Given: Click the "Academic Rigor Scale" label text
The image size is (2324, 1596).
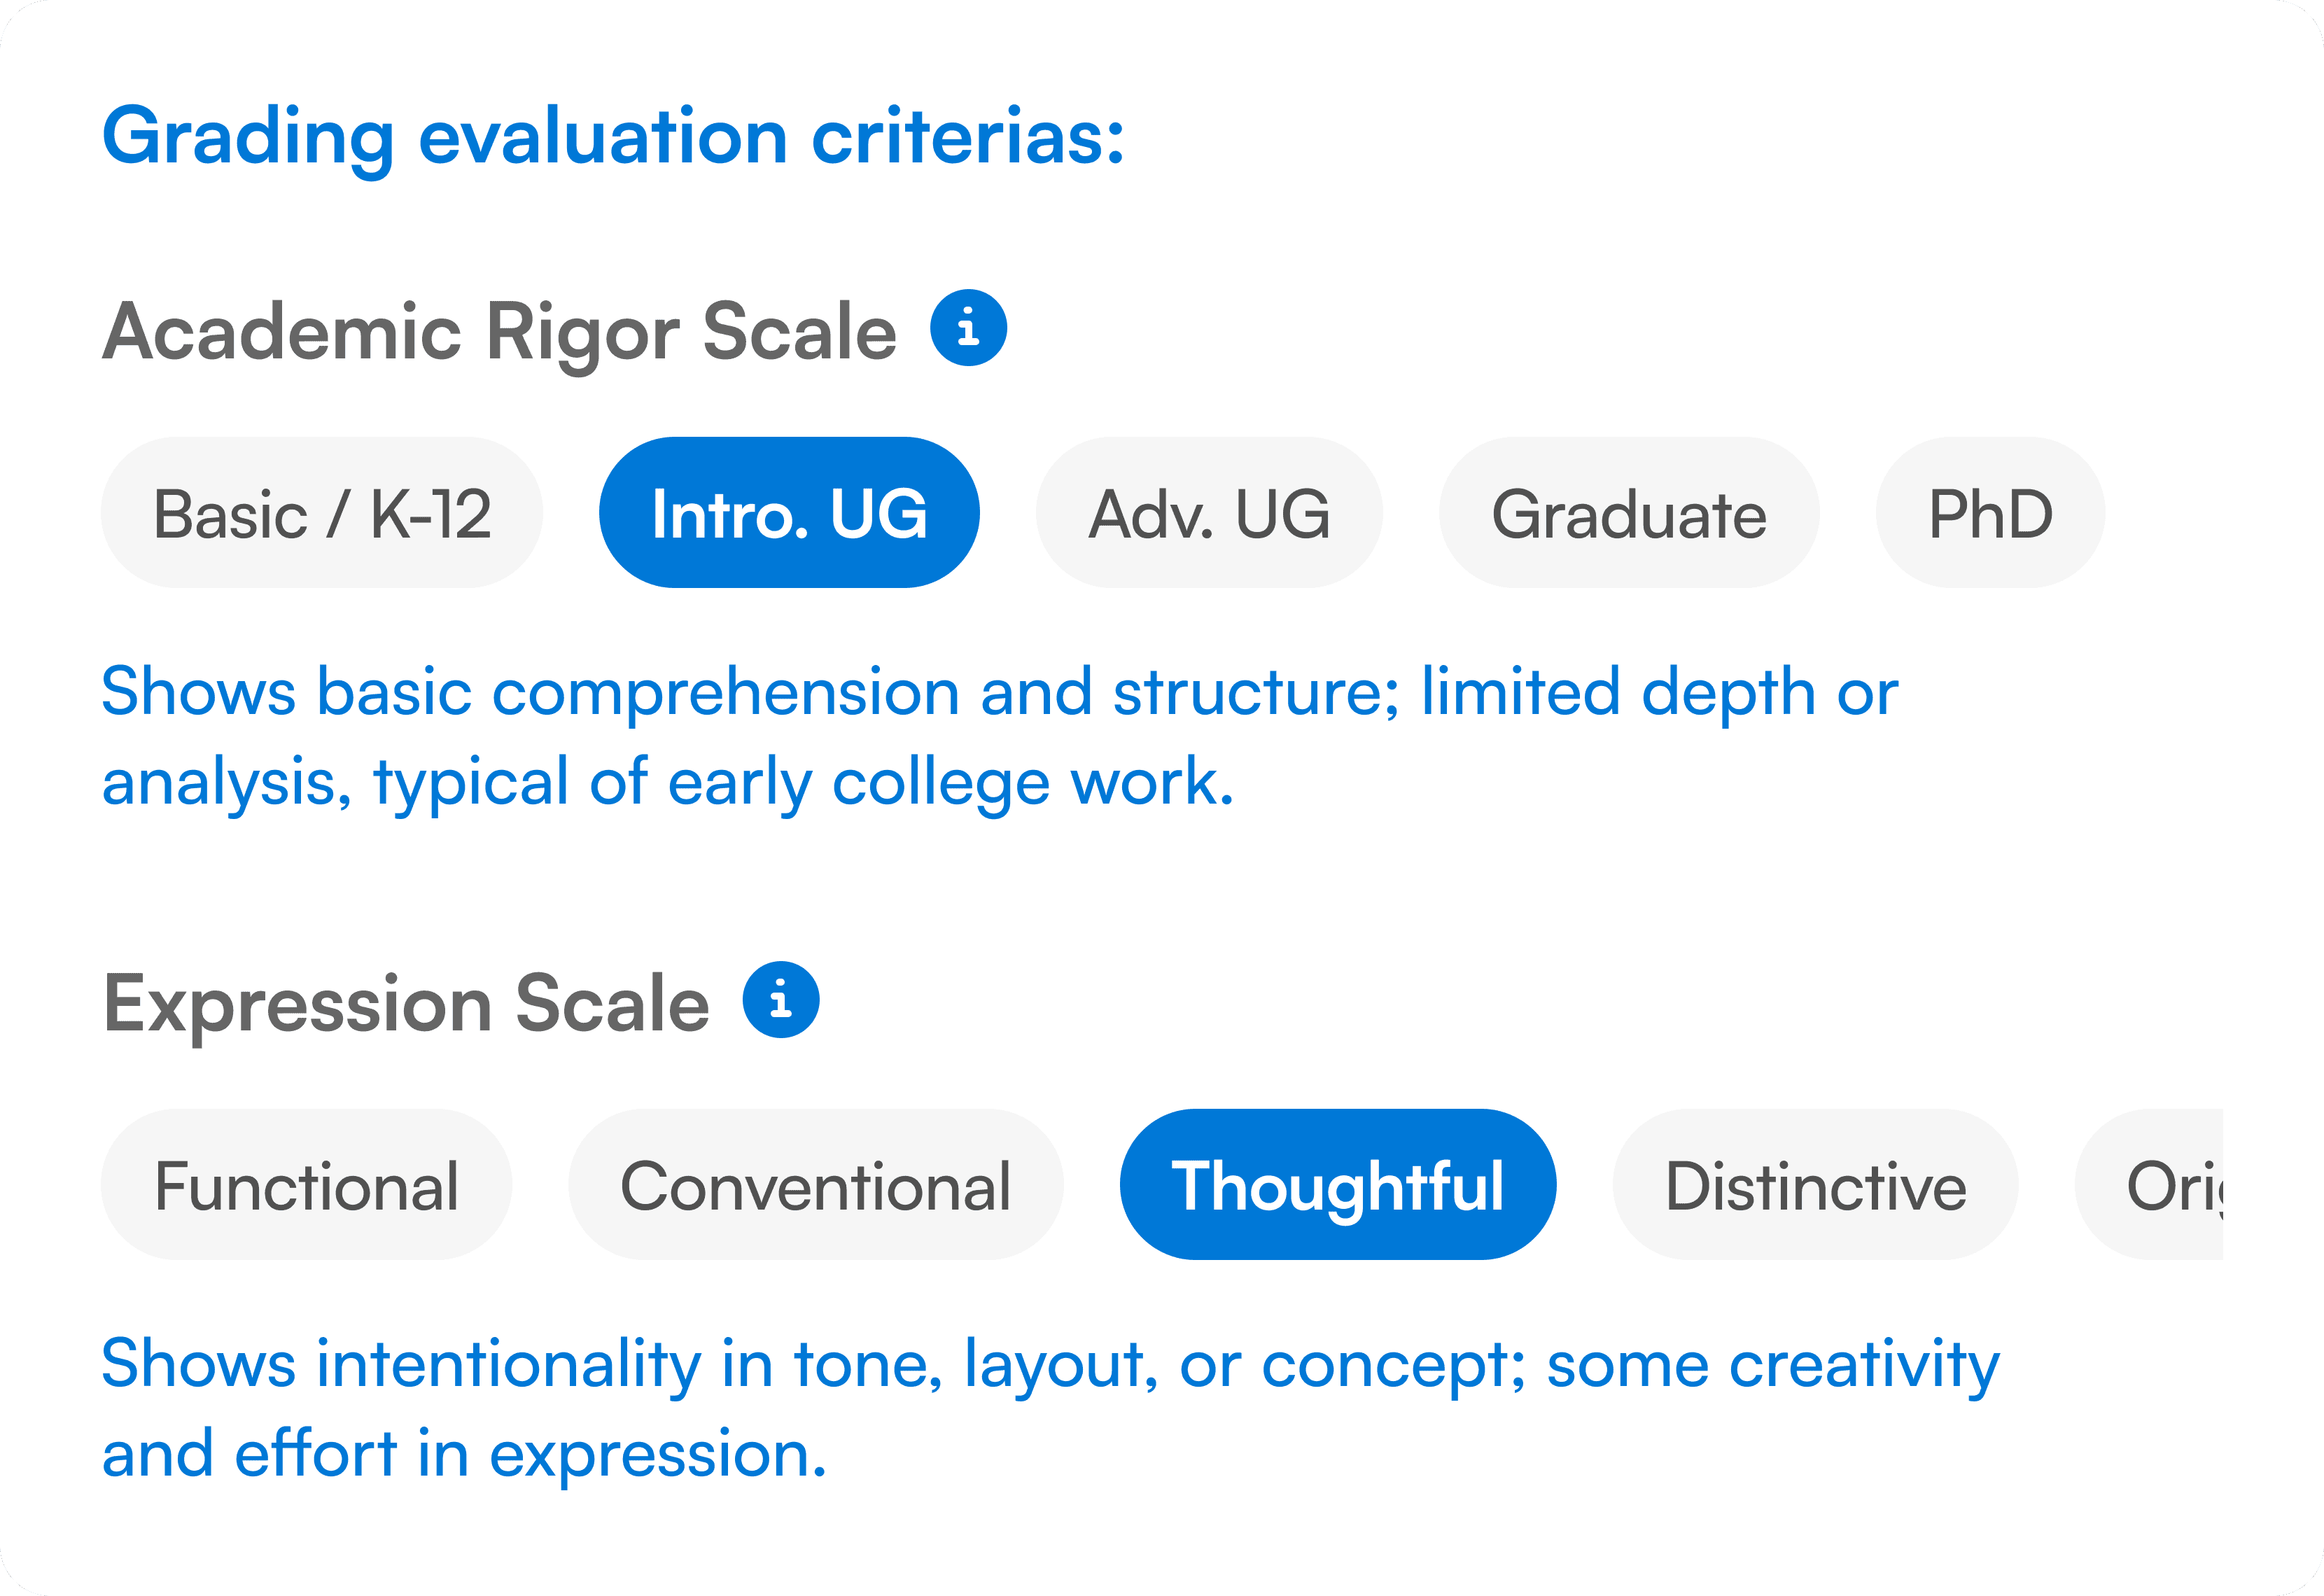Looking at the screenshot, I should 500,331.
